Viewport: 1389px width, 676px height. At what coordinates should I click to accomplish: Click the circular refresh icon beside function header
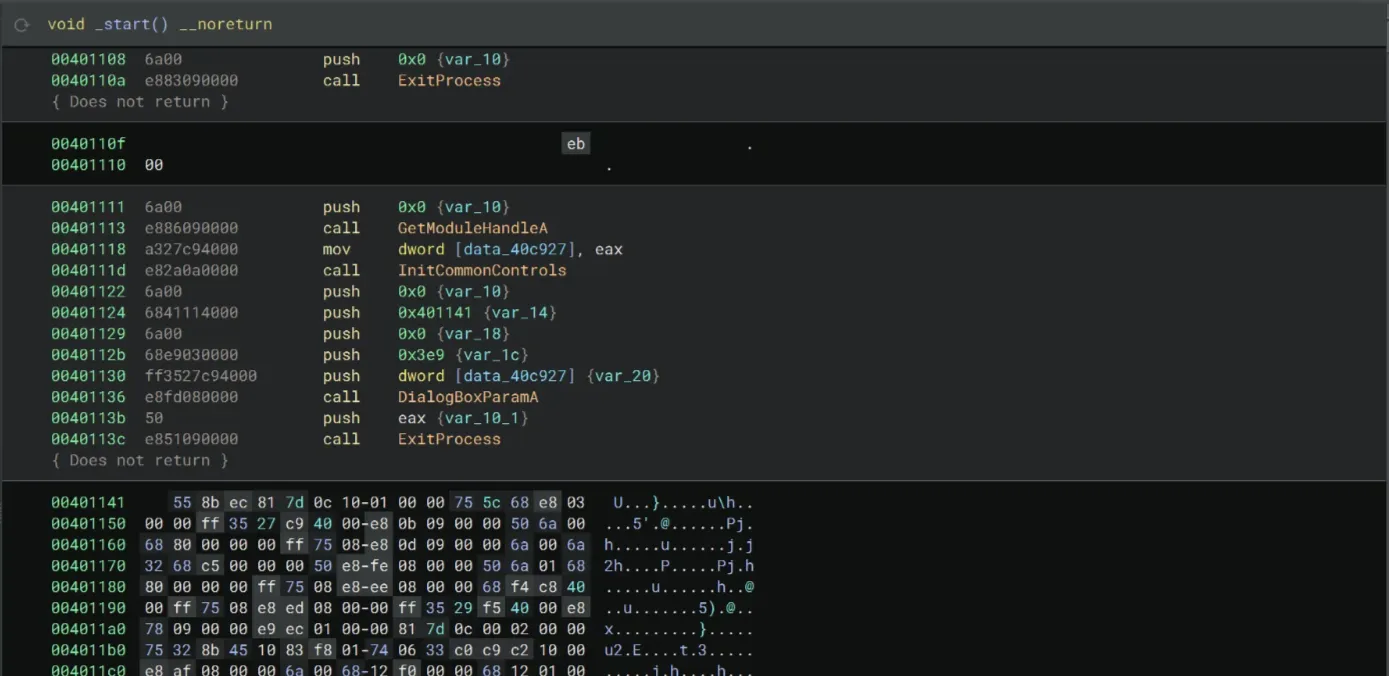click(x=22, y=24)
